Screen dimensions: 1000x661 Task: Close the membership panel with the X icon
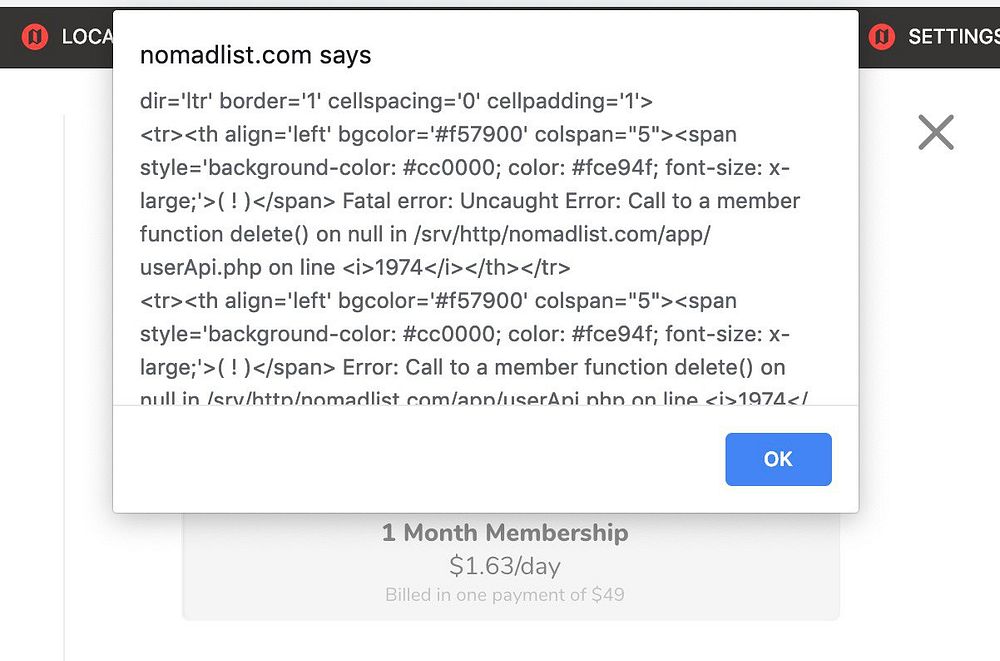click(935, 132)
